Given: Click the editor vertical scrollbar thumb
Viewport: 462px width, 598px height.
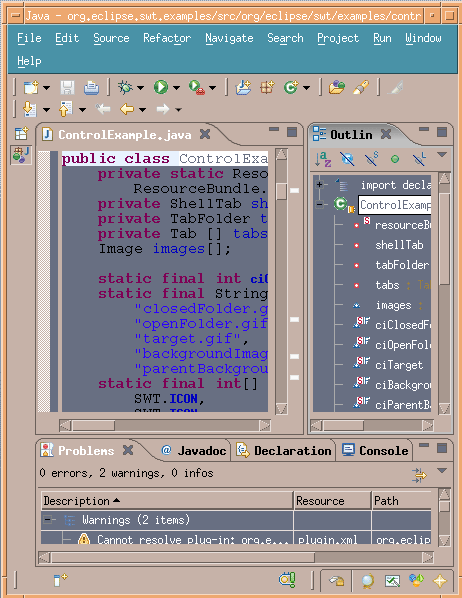Looking at the screenshot, I should click(282, 191).
